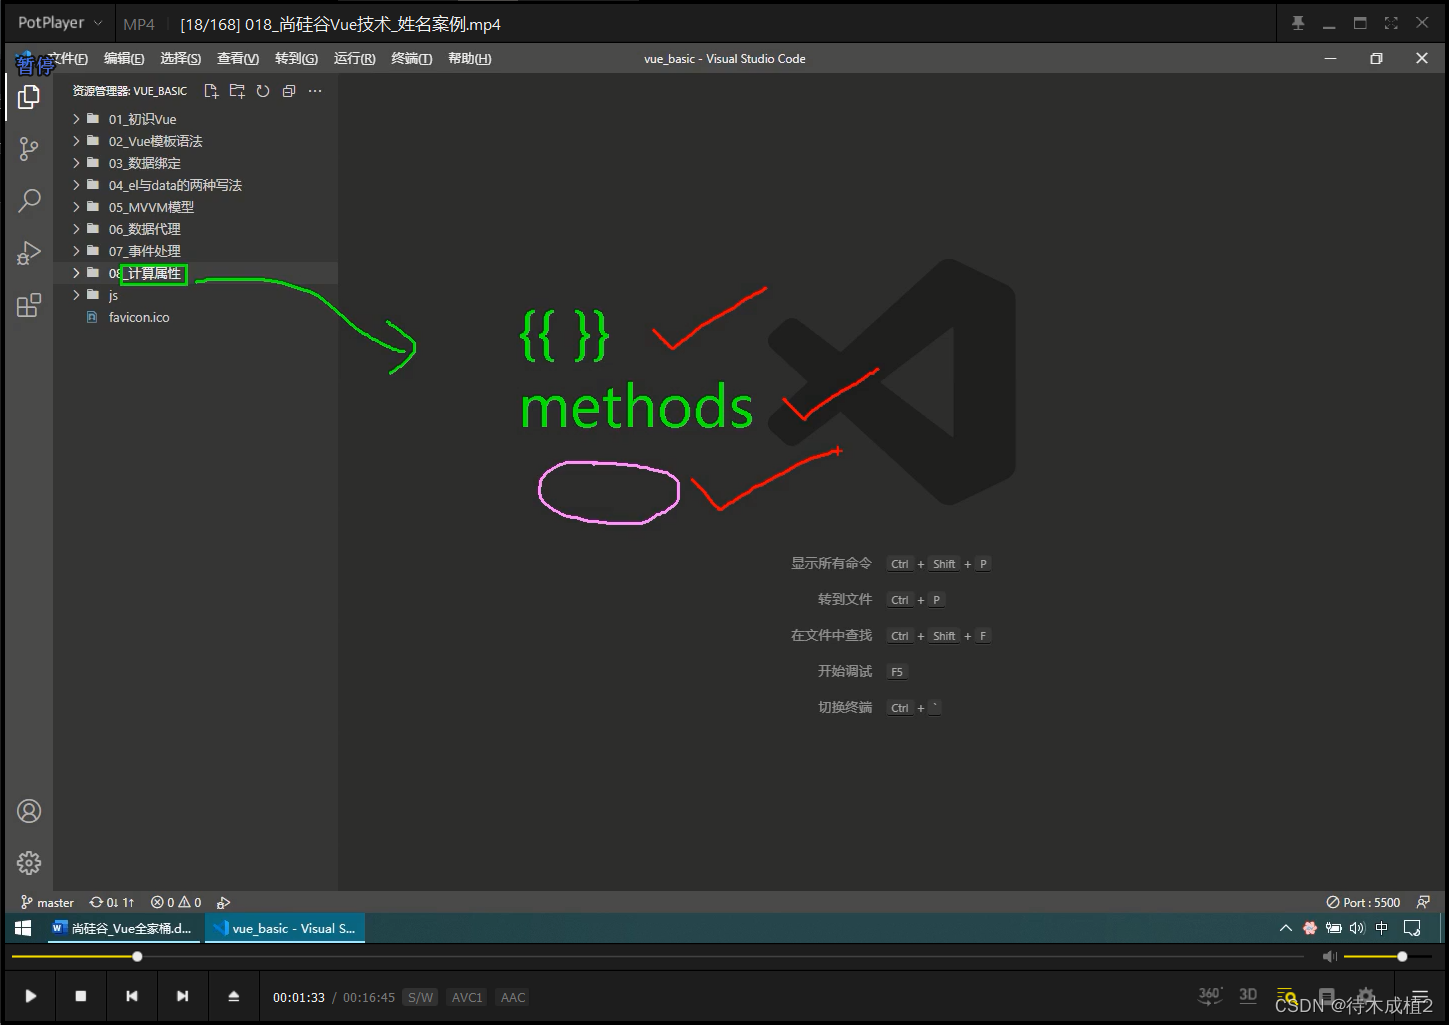Open the favicon.ico file
The width and height of the screenshot is (1449, 1025).
[x=195, y=317]
